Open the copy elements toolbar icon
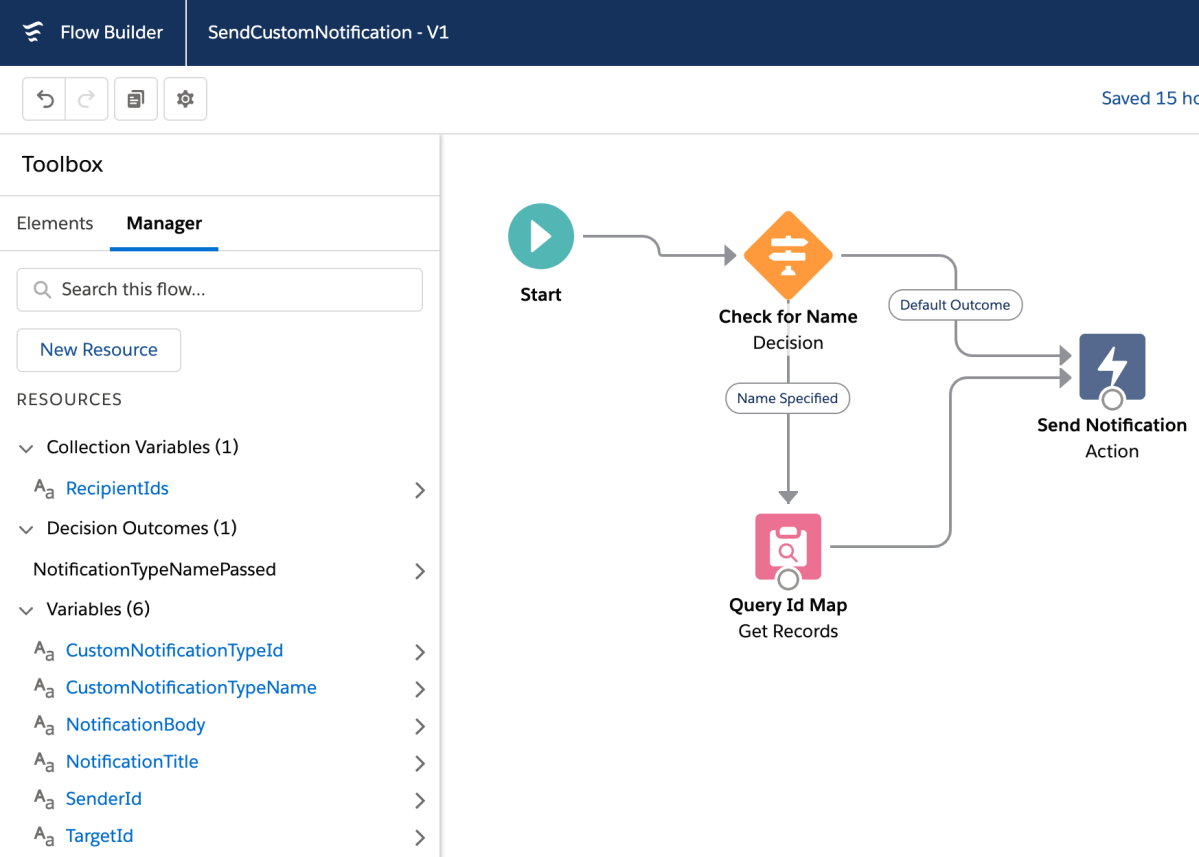Screen dimensions: 1199x857 [x=136, y=99]
